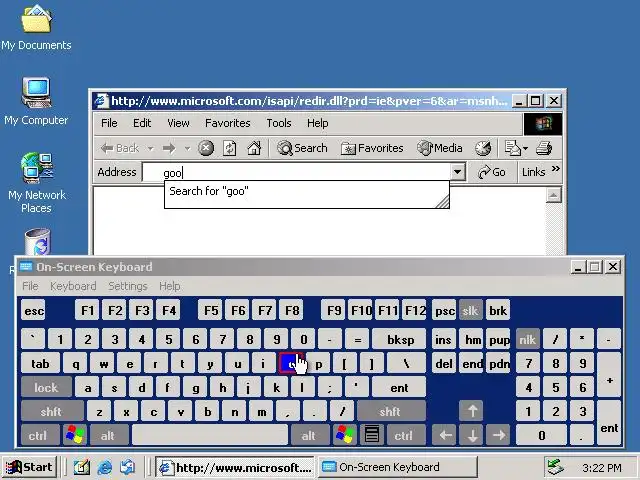The height and width of the screenshot is (480, 640).
Task: Open the Forward button history dropdown
Action: 187,148
